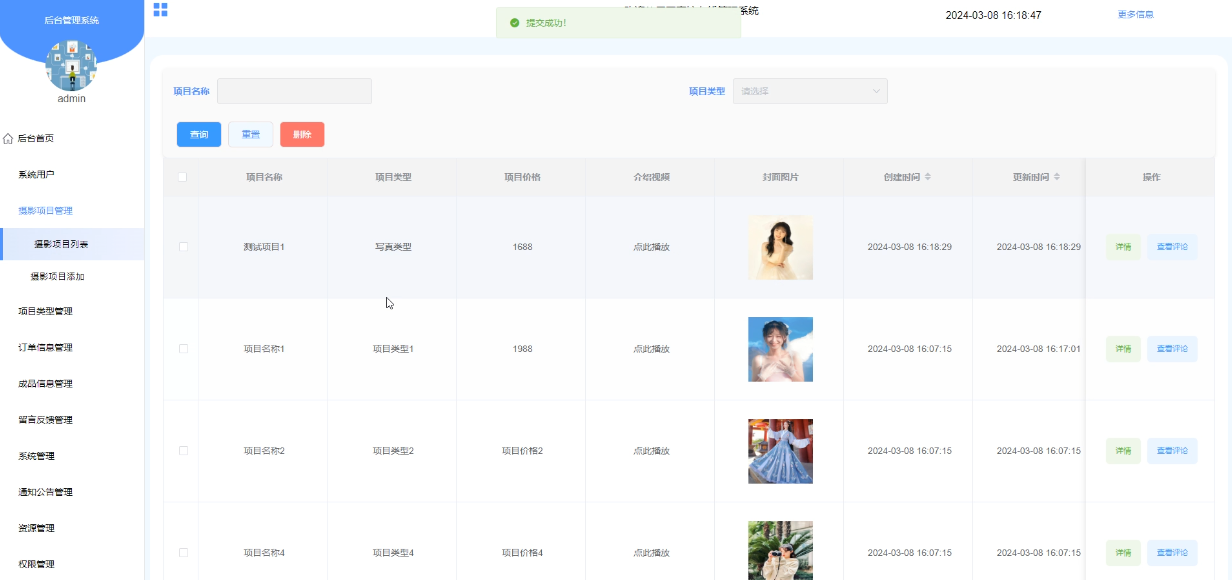Viewport: 1232px width, 580px height.
Task: Check the row checkbox for 项目名称2
Action: (183, 451)
